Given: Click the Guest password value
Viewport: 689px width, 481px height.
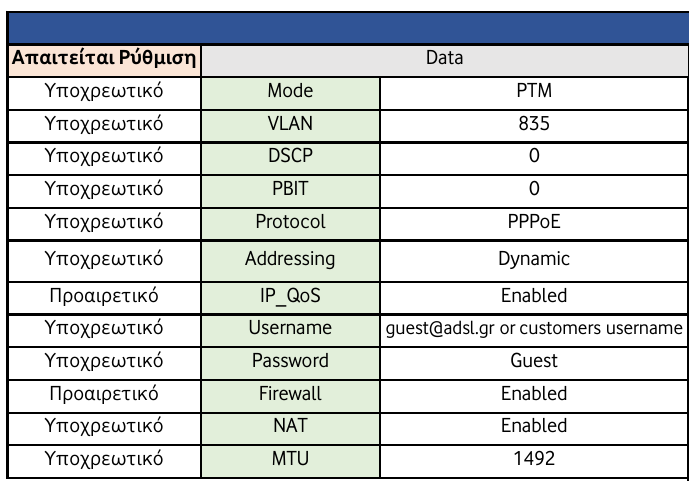Looking at the screenshot, I should click(534, 361).
